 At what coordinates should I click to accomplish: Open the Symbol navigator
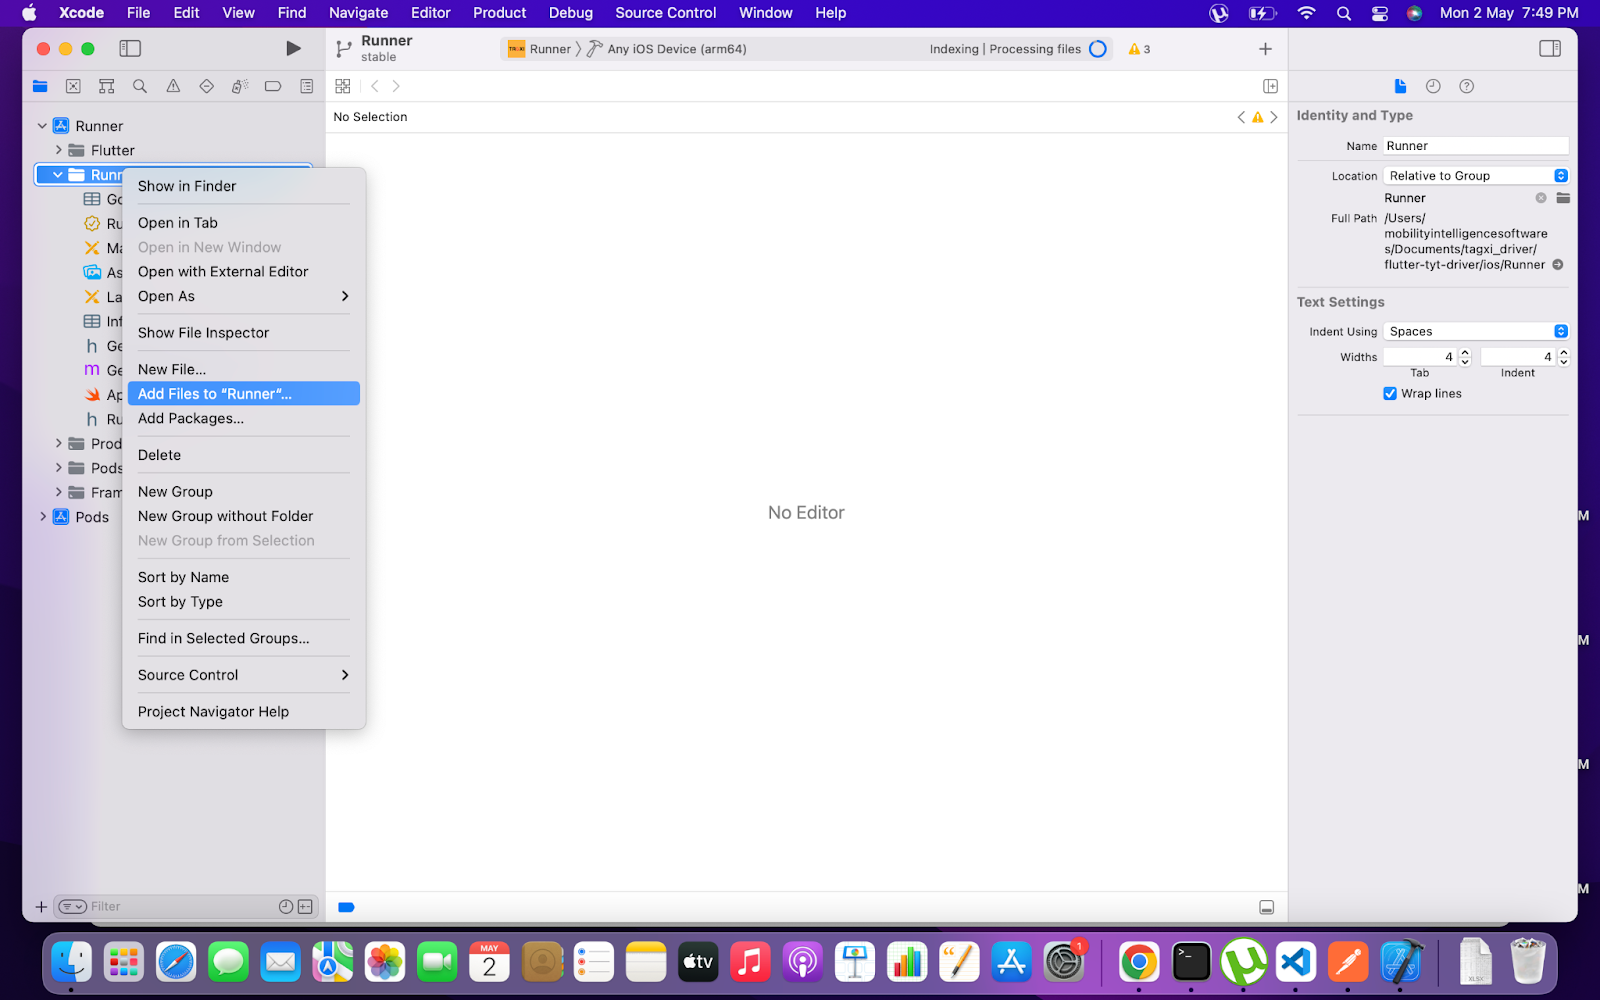coord(106,86)
